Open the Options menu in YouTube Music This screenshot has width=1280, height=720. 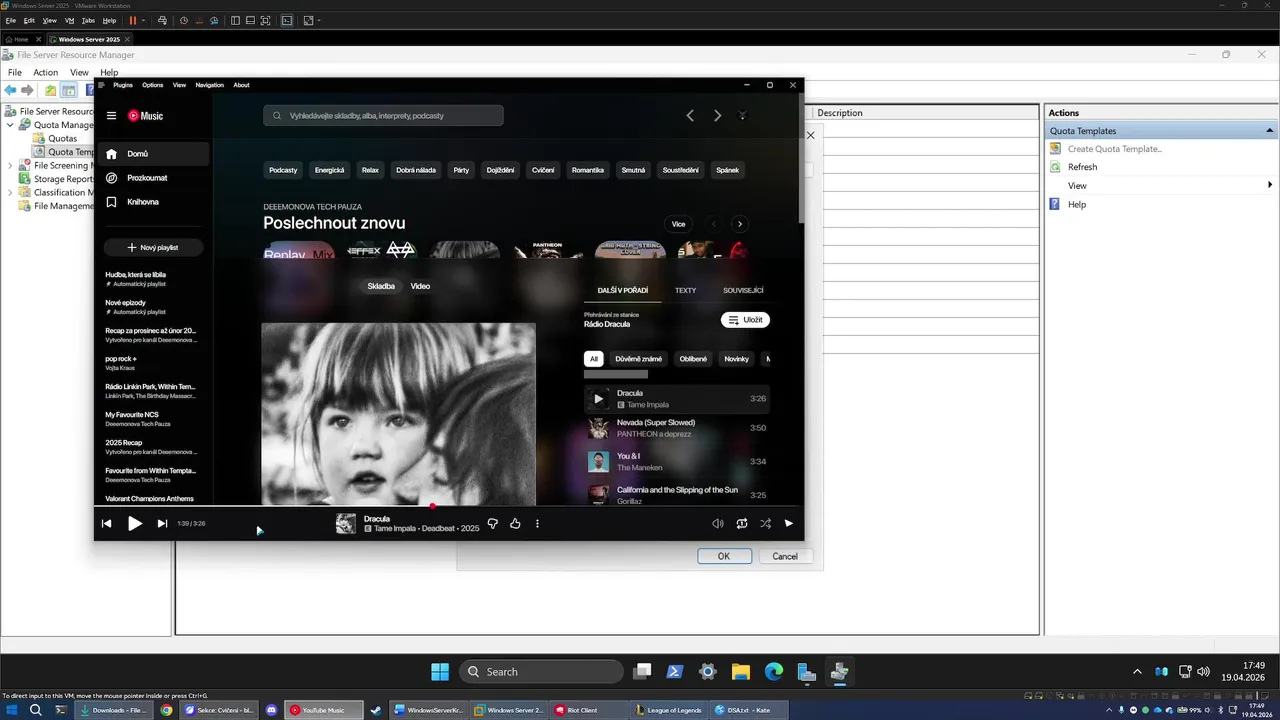click(x=153, y=85)
